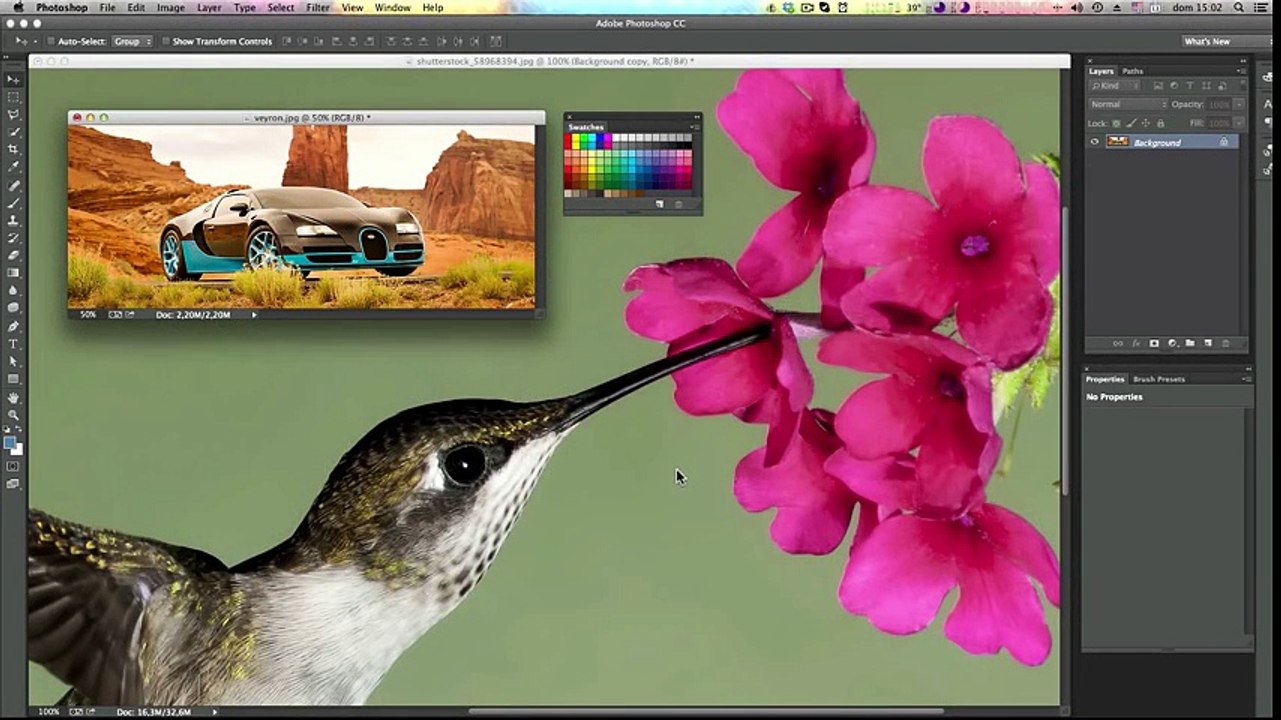Toggle type layer filter
The height and width of the screenshot is (720, 1281).
1190,86
